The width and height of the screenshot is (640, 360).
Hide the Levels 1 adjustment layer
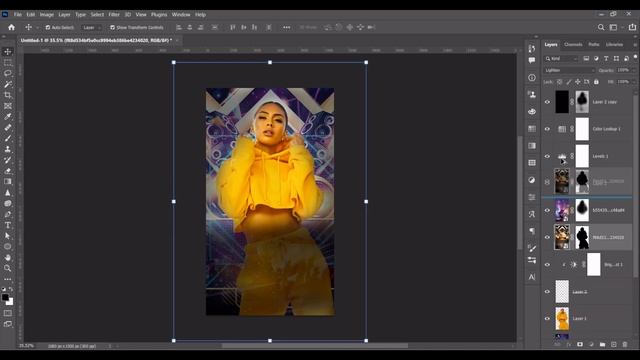coord(547,156)
